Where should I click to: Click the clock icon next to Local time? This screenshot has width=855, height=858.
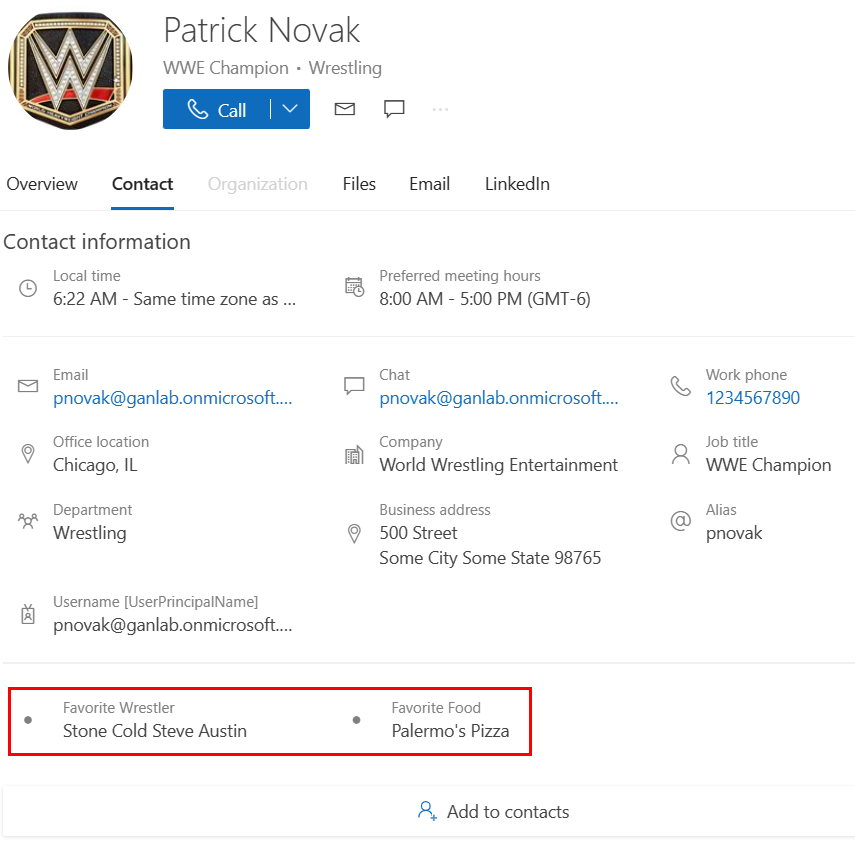(x=28, y=288)
